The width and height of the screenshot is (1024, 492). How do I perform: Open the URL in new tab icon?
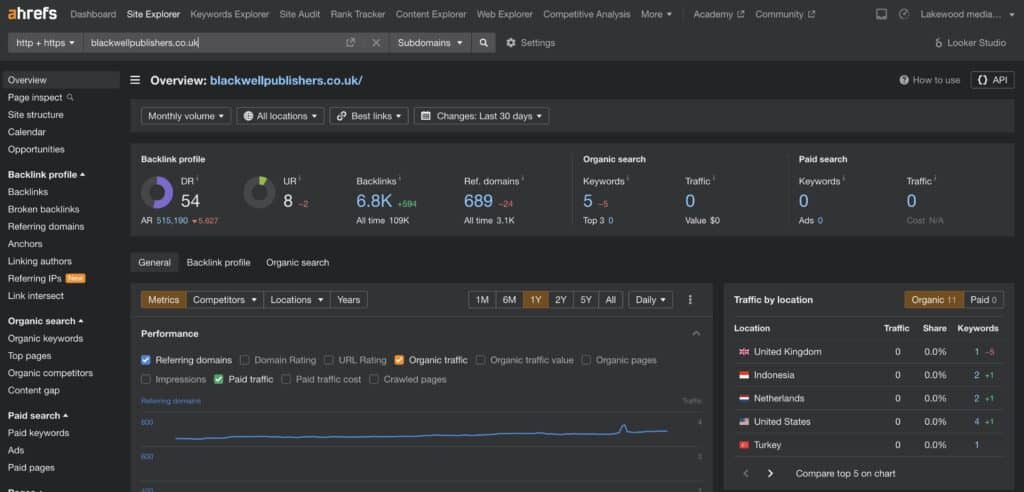351,42
